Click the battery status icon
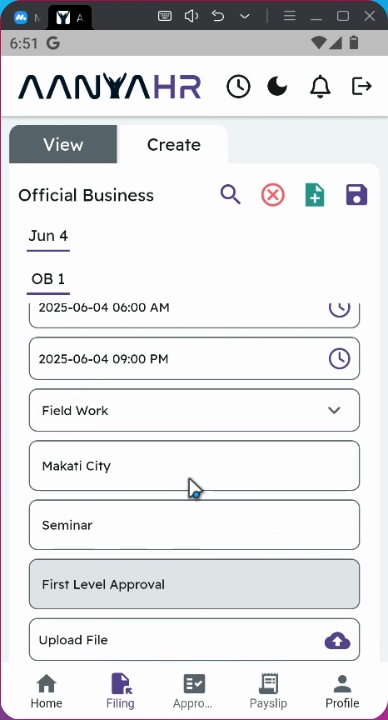 [x=354, y=43]
